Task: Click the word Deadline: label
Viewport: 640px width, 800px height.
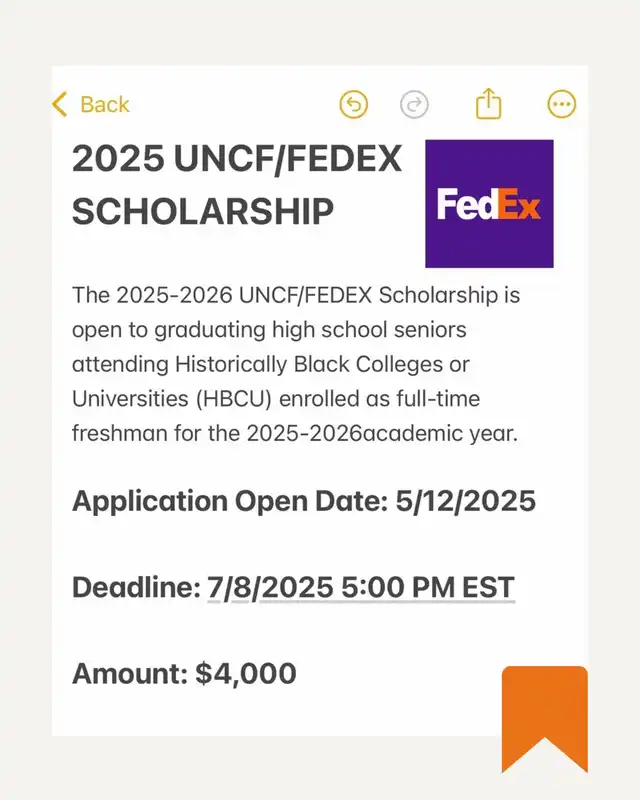Action: (137, 587)
